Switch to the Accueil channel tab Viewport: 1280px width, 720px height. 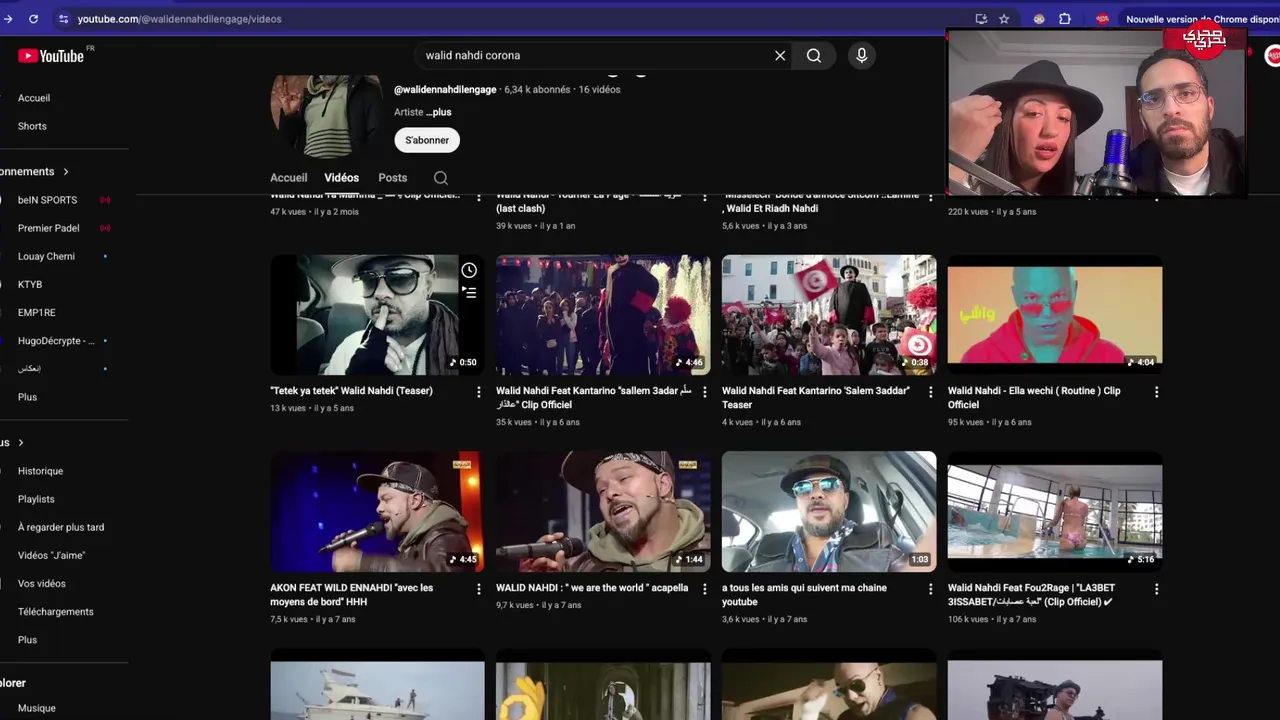point(289,178)
